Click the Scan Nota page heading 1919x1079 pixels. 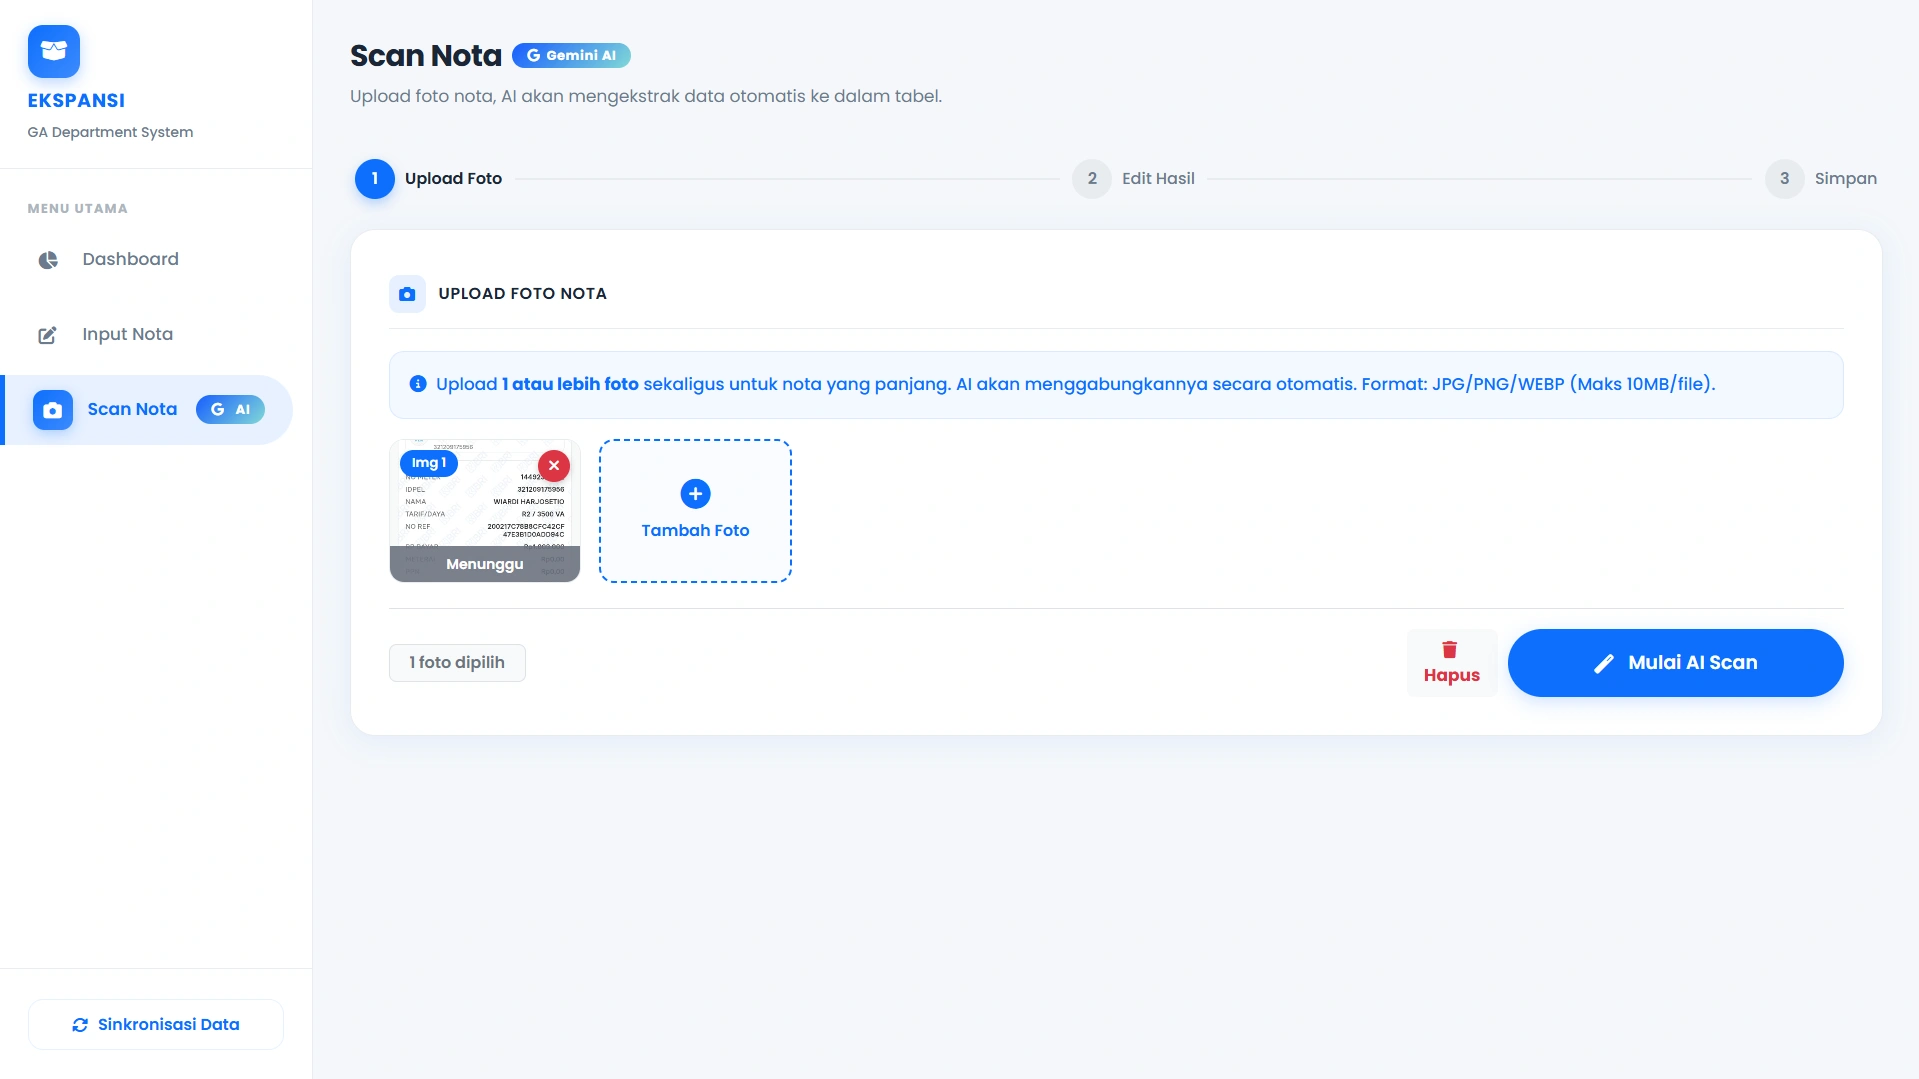point(426,56)
